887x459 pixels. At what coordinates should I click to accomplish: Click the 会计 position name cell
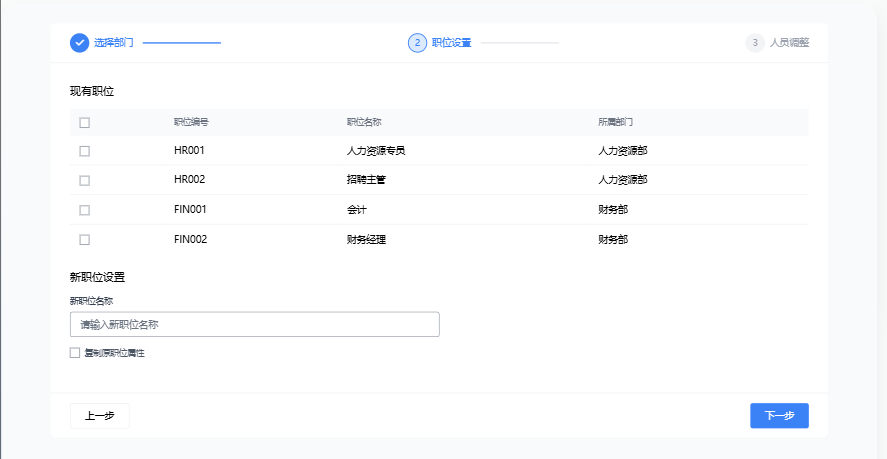[357, 210]
